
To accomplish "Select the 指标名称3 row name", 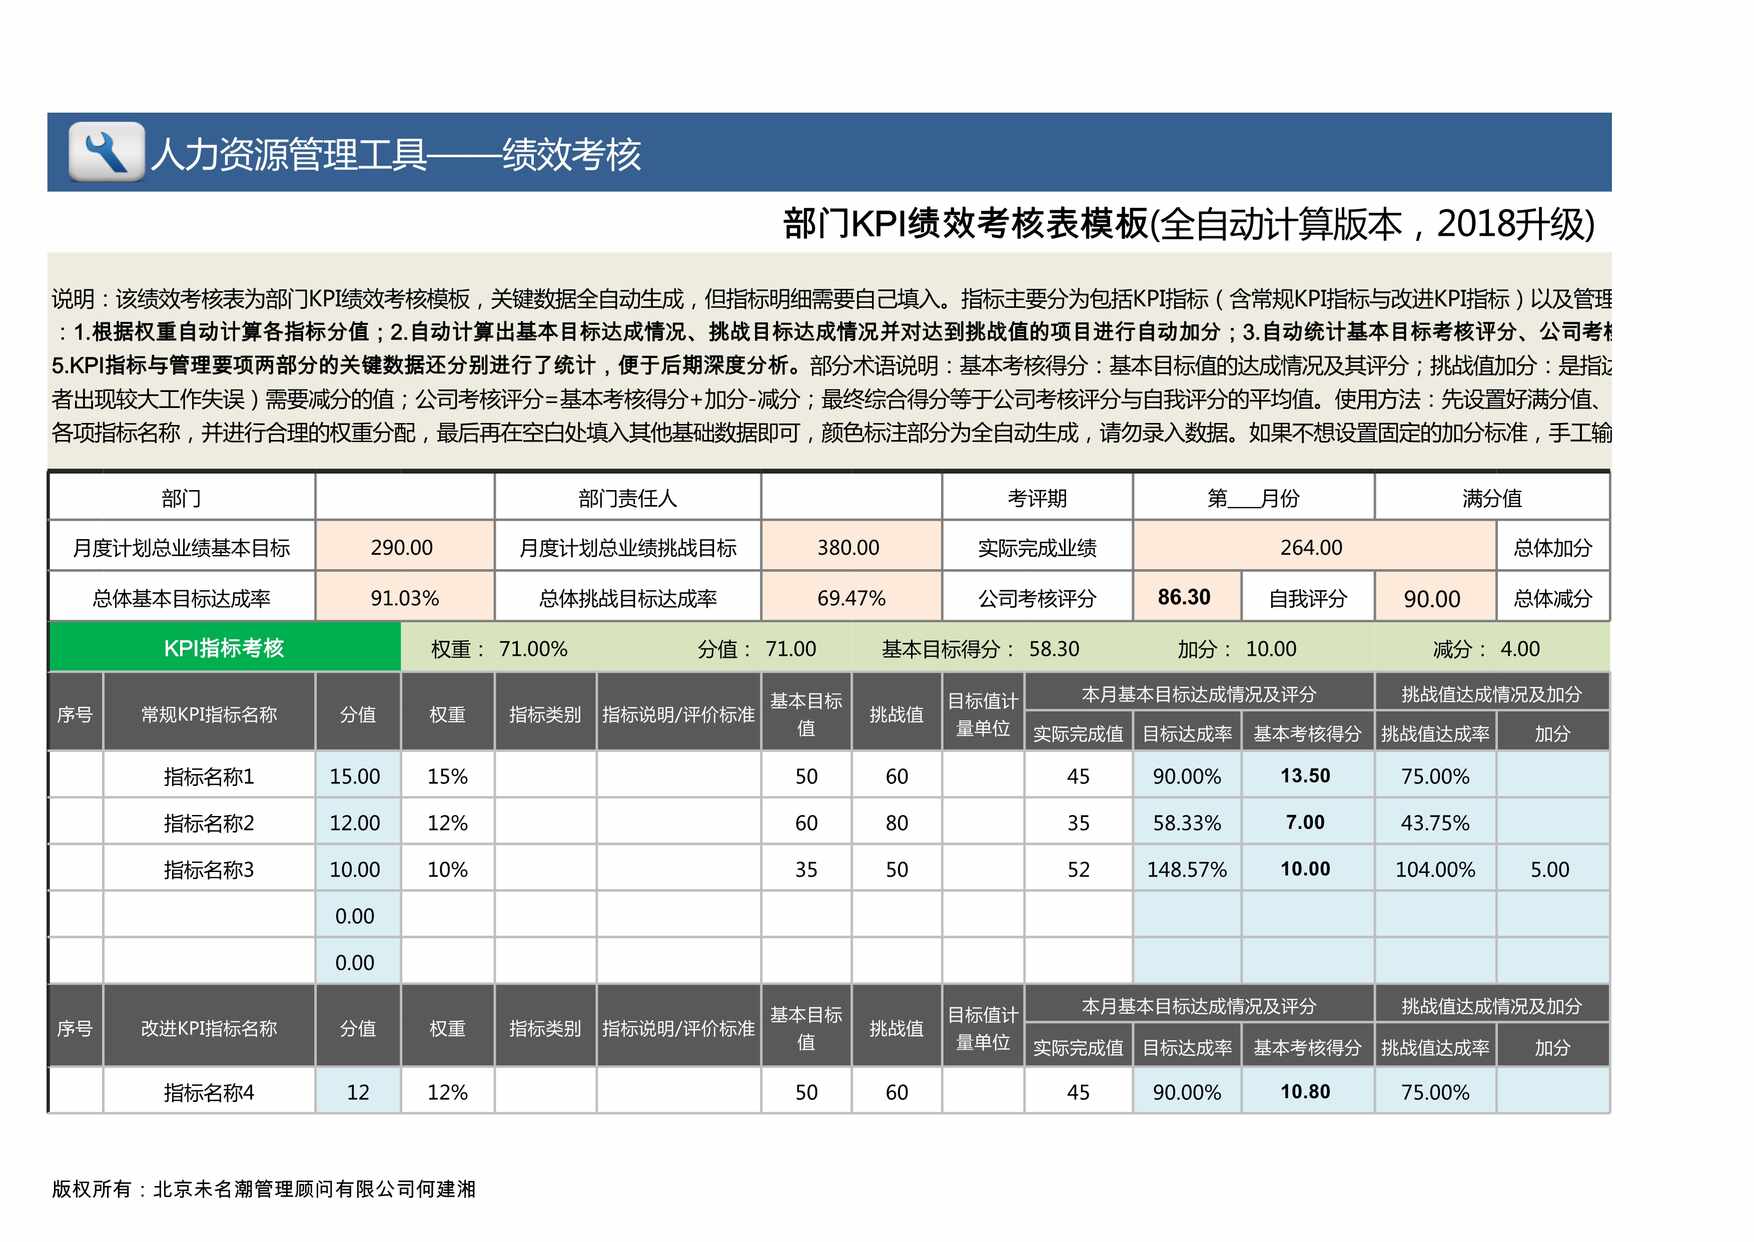I will click(209, 870).
